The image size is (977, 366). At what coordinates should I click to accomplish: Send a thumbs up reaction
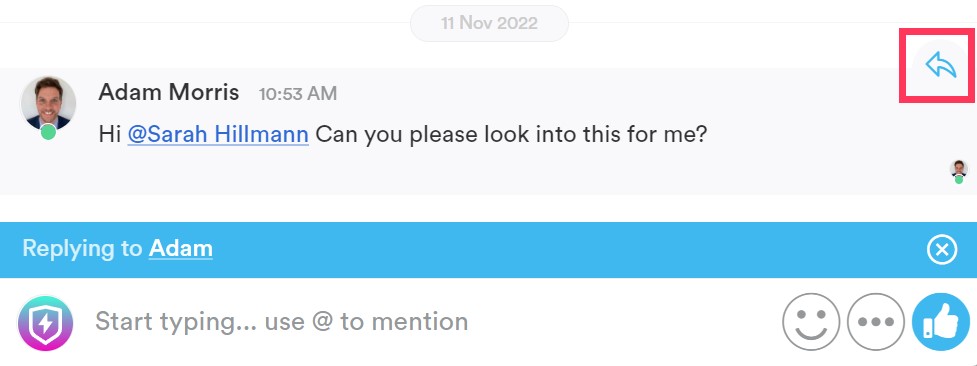tap(941, 322)
